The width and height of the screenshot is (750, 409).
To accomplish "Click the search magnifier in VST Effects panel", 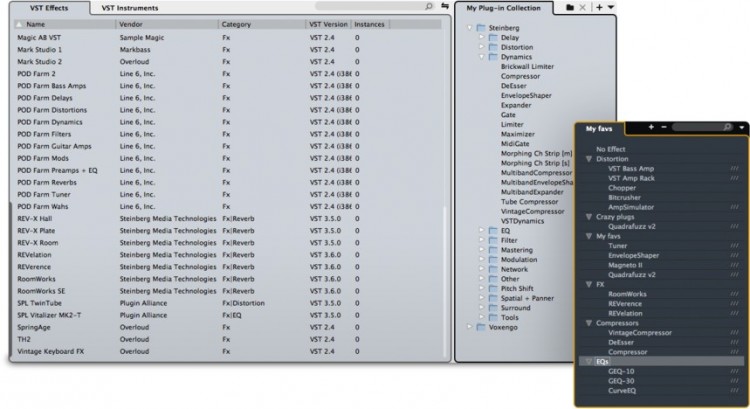I will click(429, 6).
